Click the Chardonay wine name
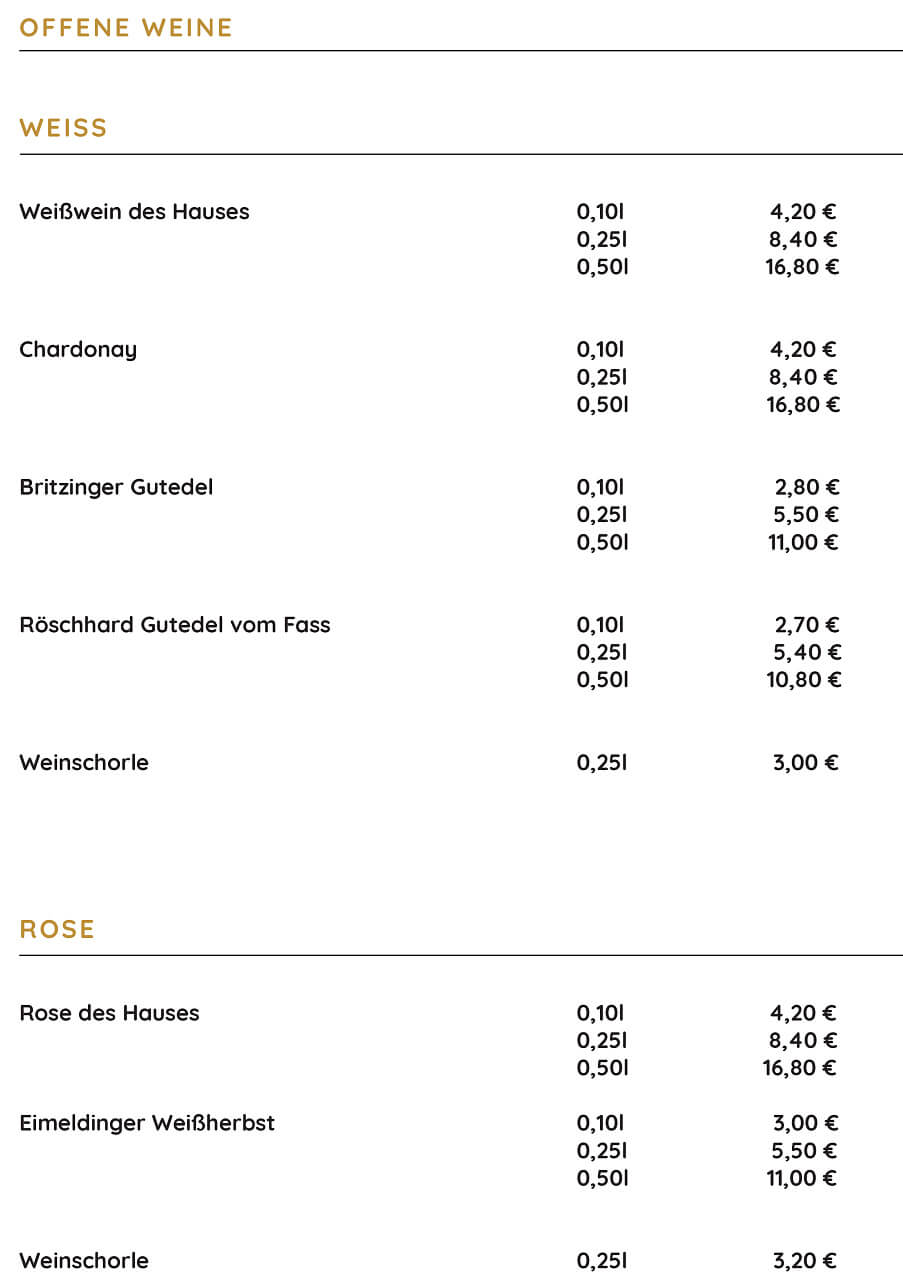 point(78,350)
